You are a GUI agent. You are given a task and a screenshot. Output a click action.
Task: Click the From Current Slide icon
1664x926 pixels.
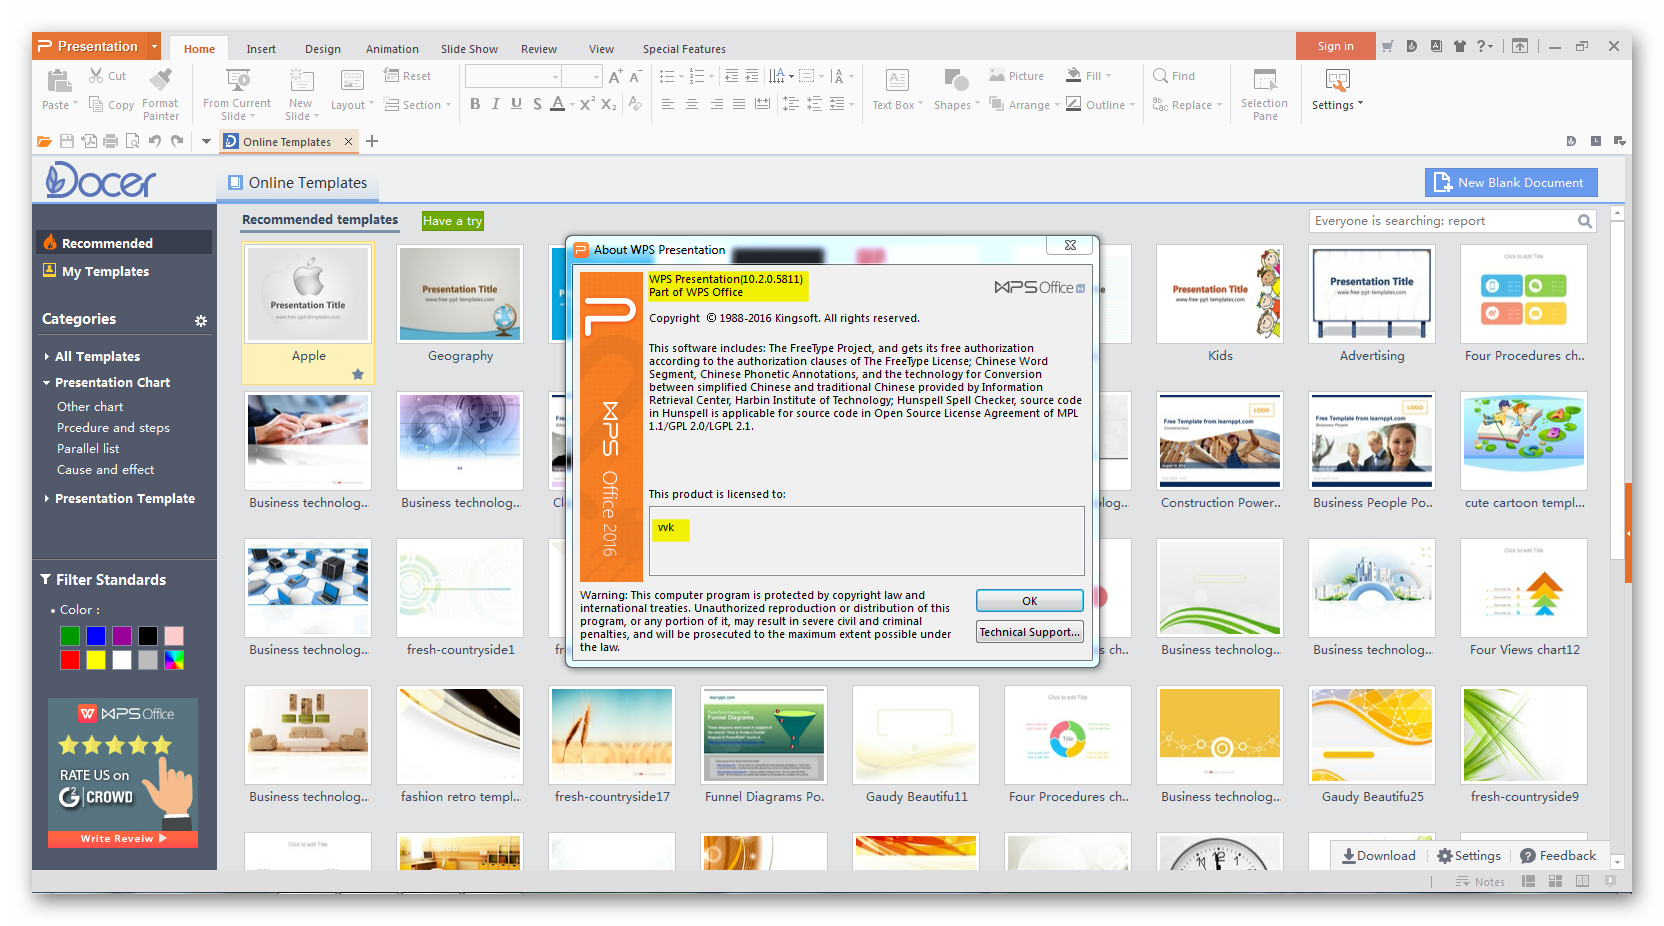coord(237,81)
